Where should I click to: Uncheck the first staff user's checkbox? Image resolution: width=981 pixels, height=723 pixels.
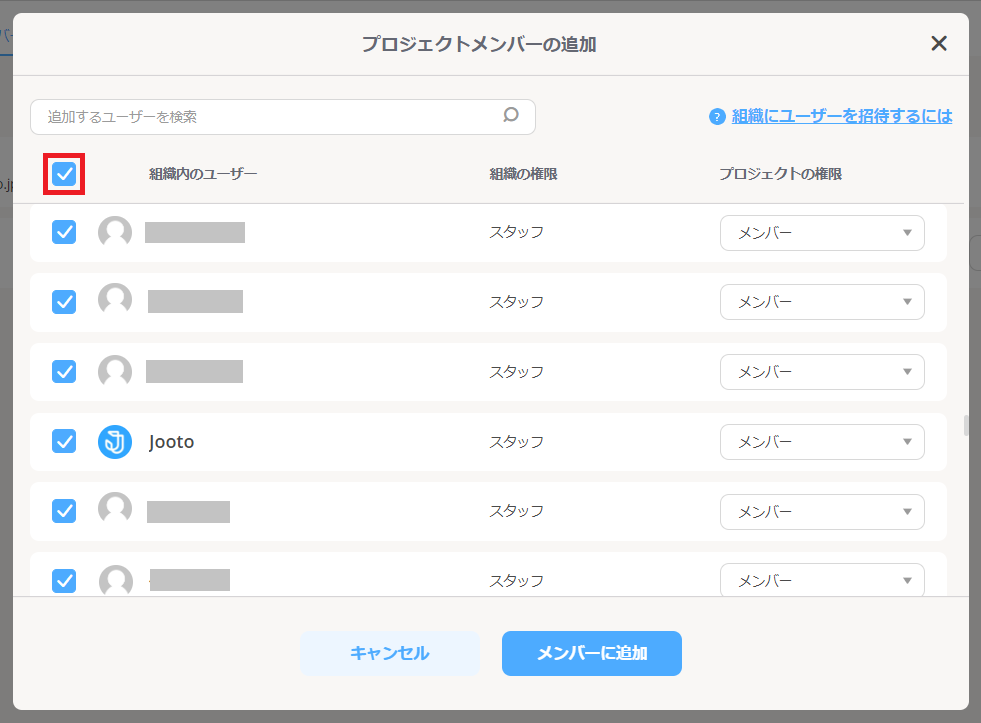pos(63,232)
